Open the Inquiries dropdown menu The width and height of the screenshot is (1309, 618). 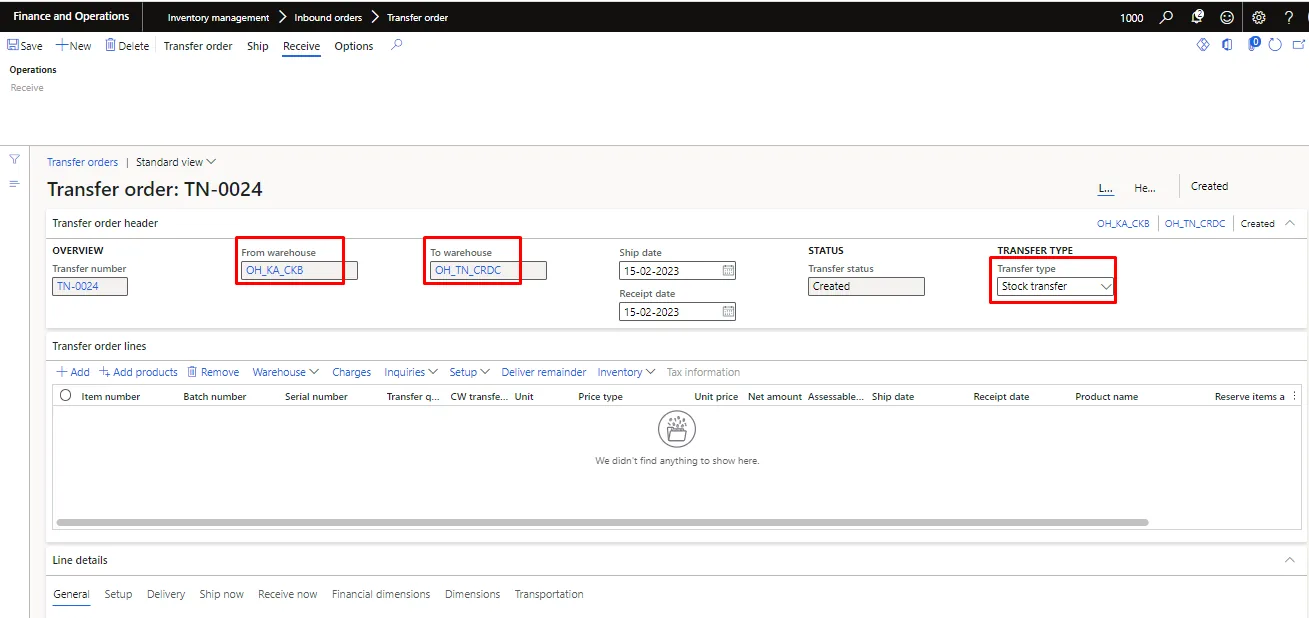(x=411, y=372)
